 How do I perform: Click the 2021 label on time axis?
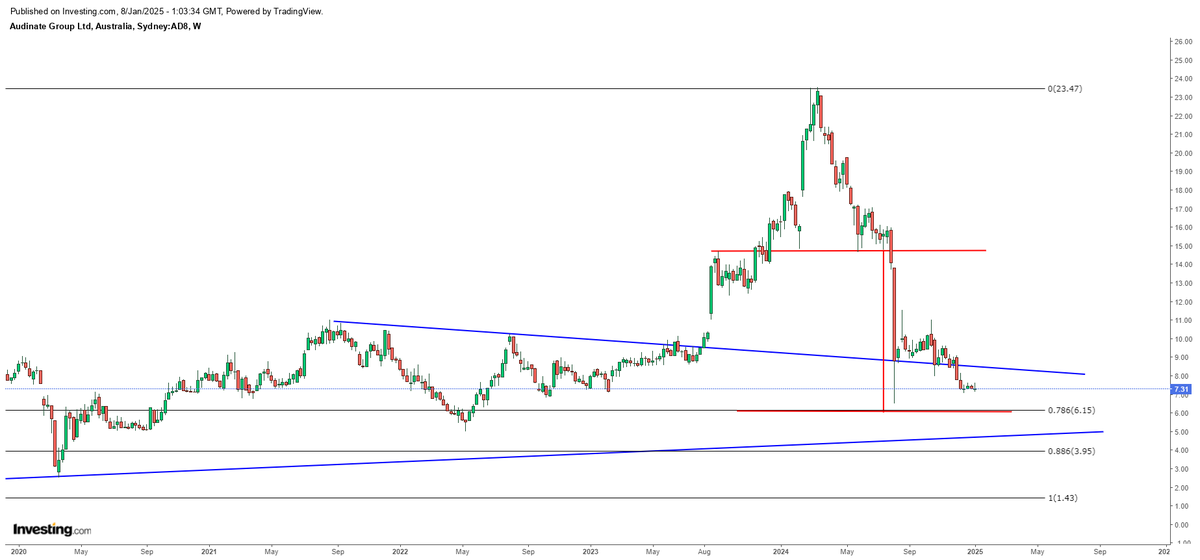209,551
